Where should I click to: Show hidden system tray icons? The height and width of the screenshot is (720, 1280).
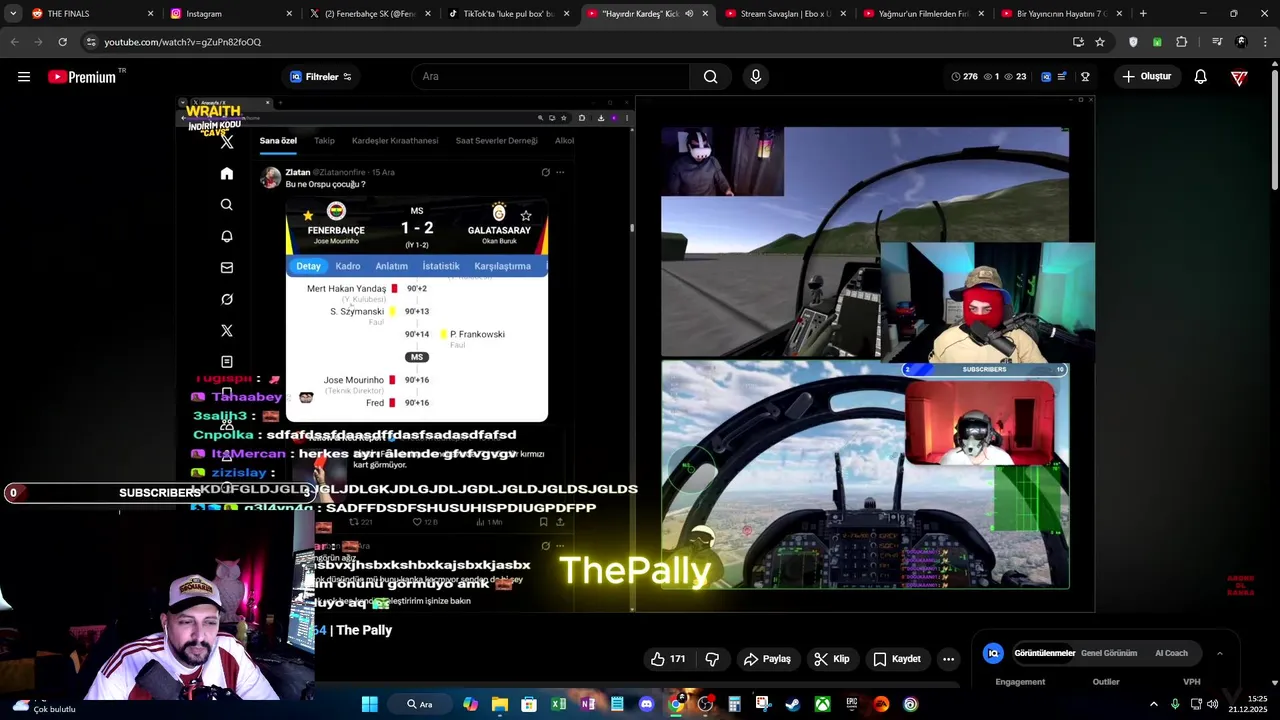pos(1153,704)
